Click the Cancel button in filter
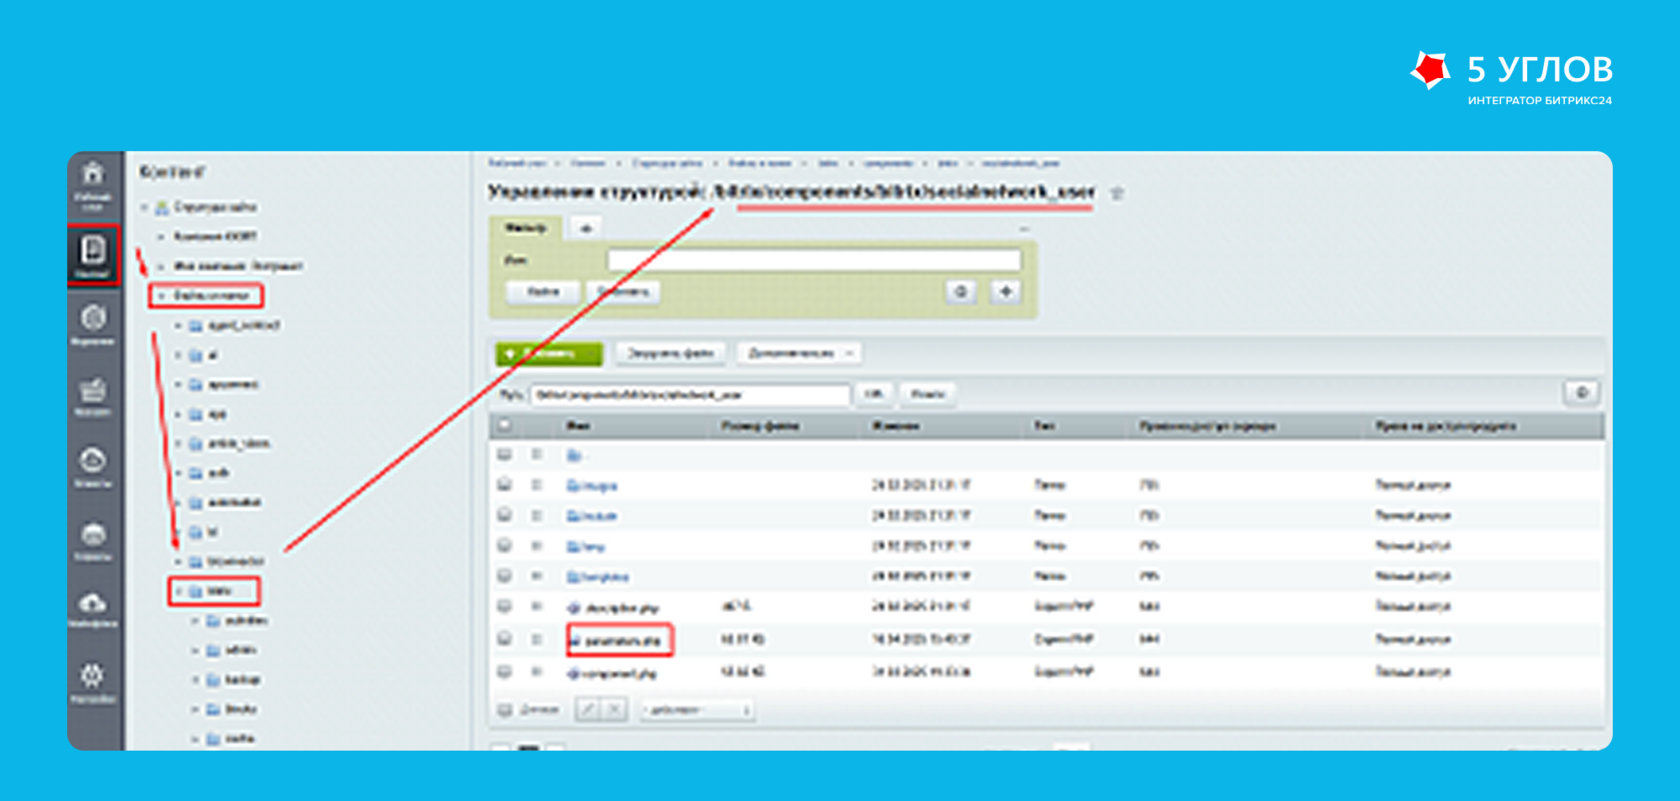 point(623,292)
